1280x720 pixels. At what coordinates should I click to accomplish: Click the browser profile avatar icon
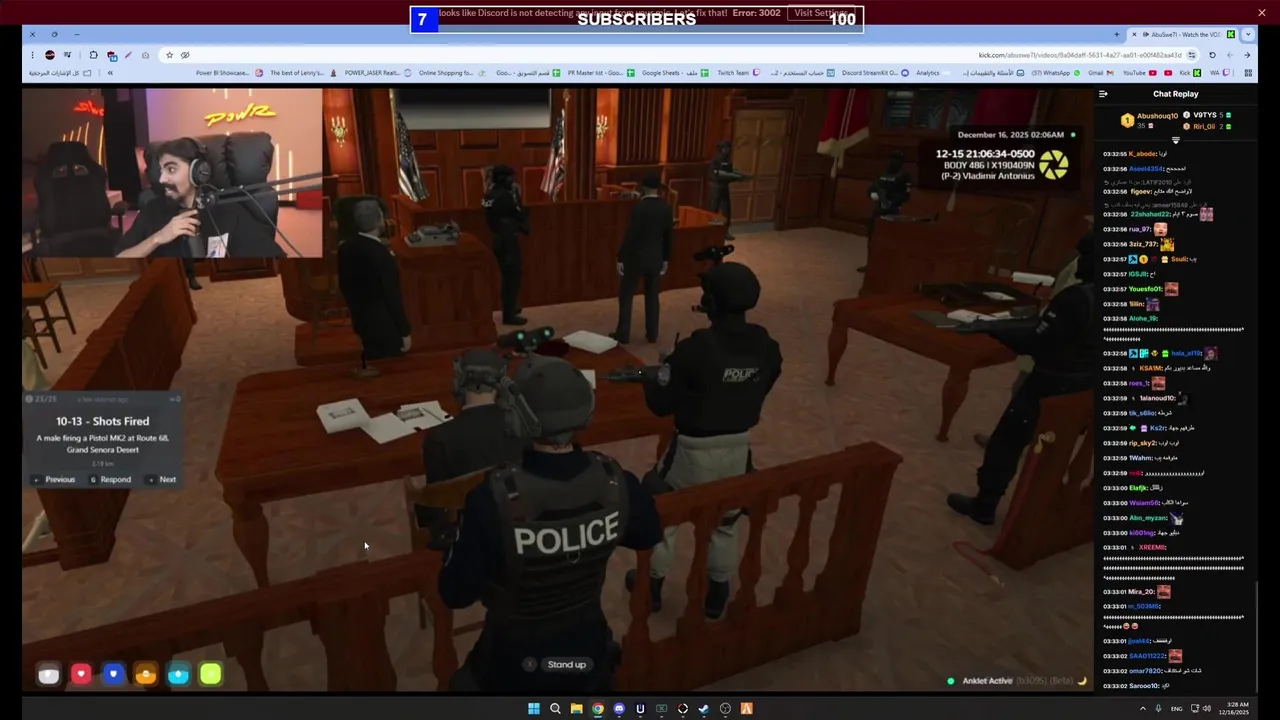49,55
